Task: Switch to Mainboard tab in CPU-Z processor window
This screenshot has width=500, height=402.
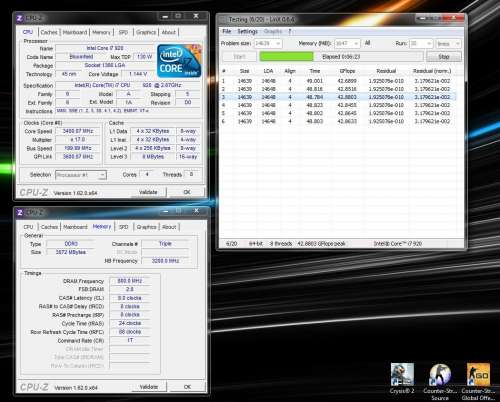Action: (75, 32)
